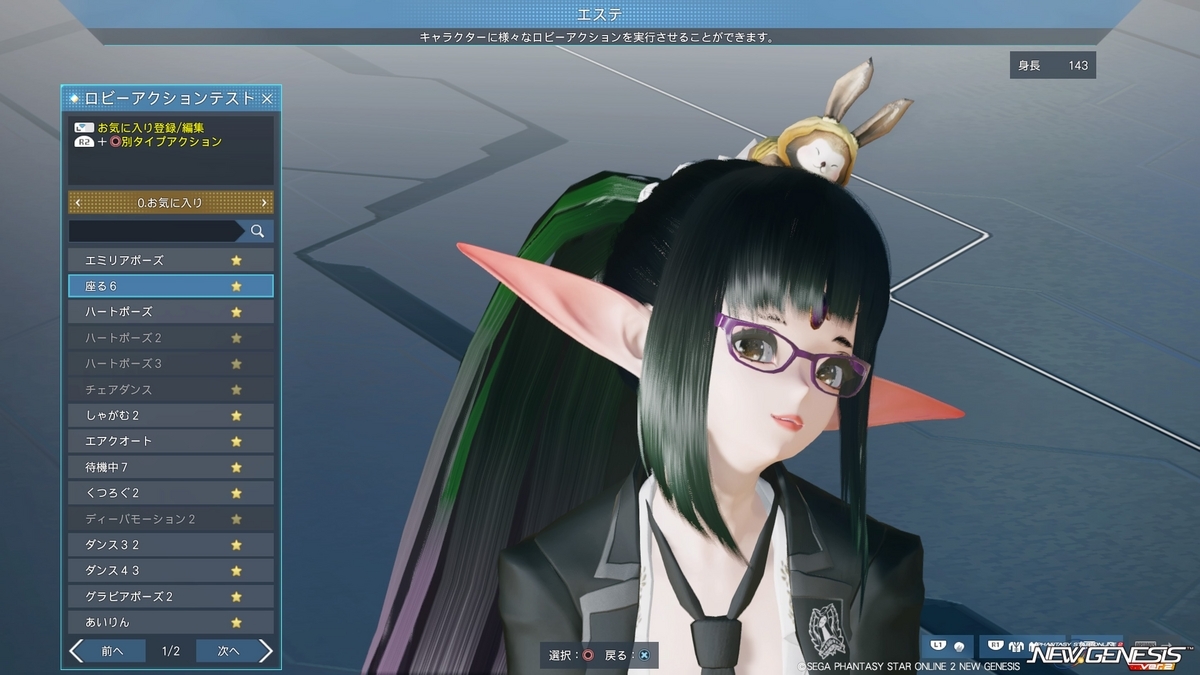The height and width of the screenshot is (675, 1200).
Task: Select the ハートポーズ2 action
Action: click(171, 338)
